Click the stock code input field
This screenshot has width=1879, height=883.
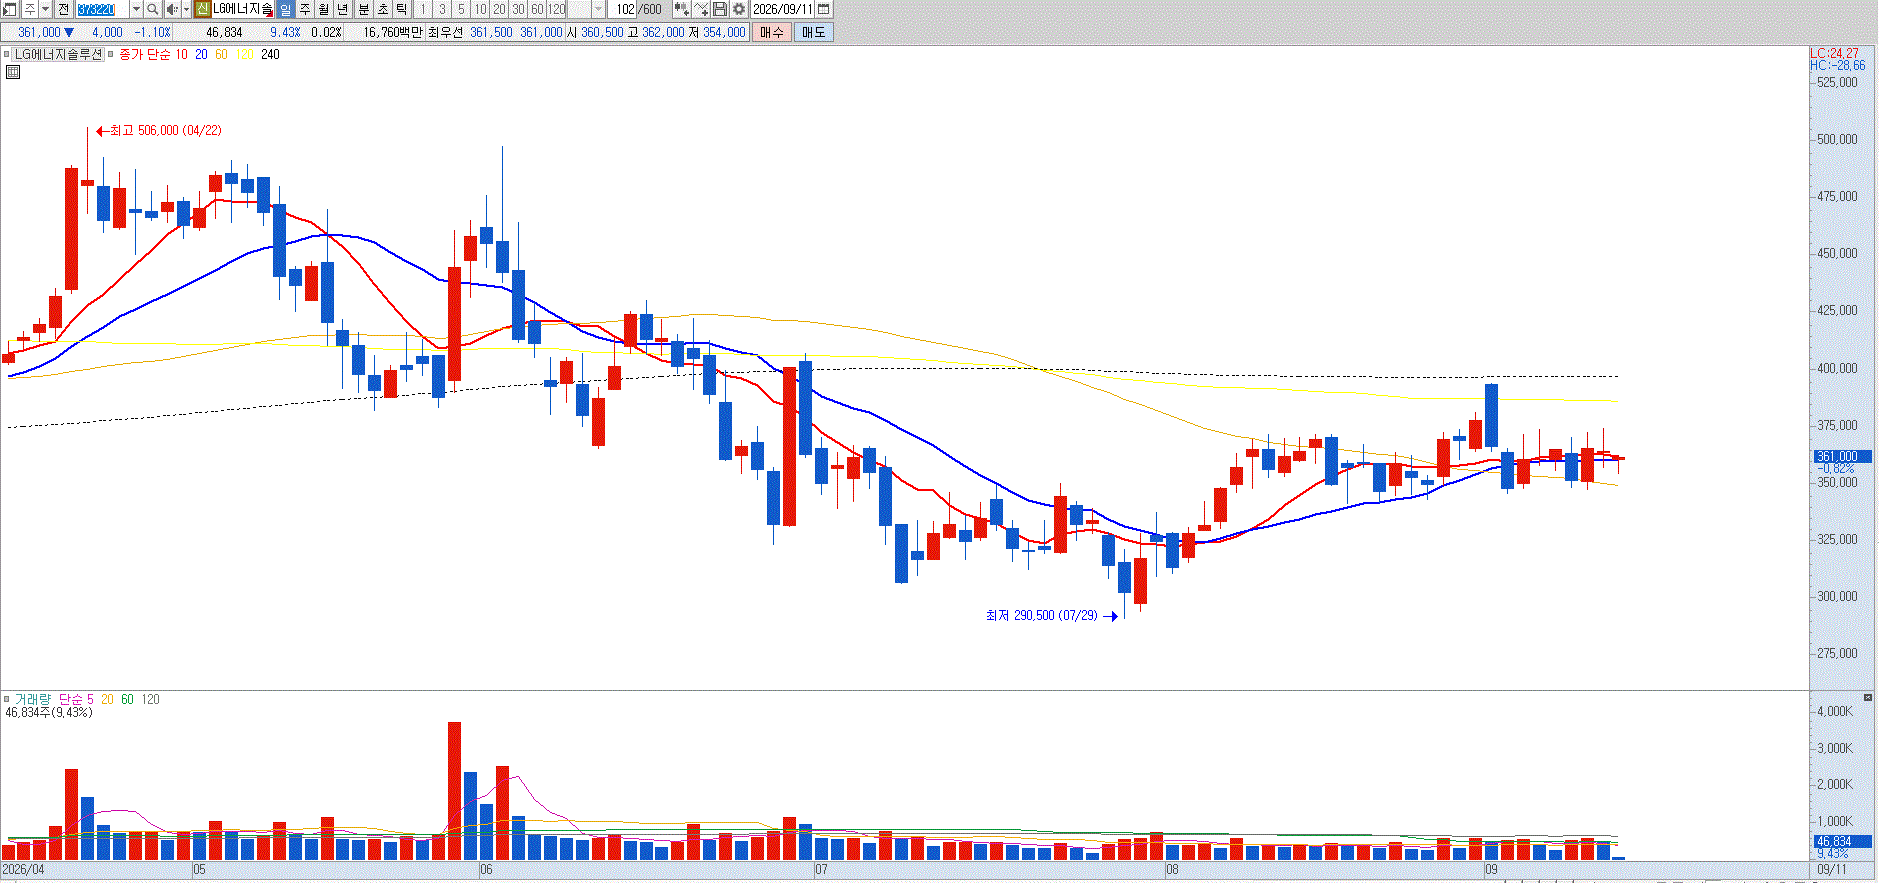[x=102, y=9]
